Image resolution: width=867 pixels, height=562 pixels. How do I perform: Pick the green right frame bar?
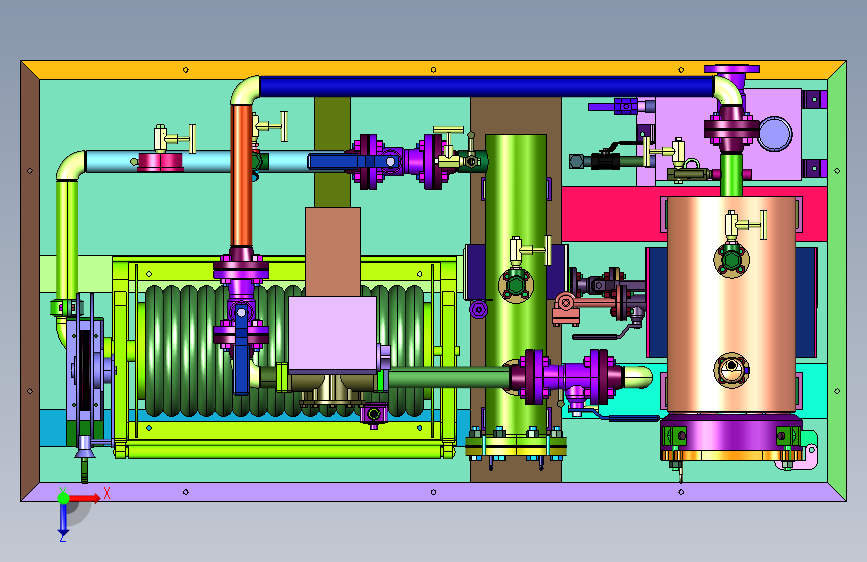click(837, 281)
